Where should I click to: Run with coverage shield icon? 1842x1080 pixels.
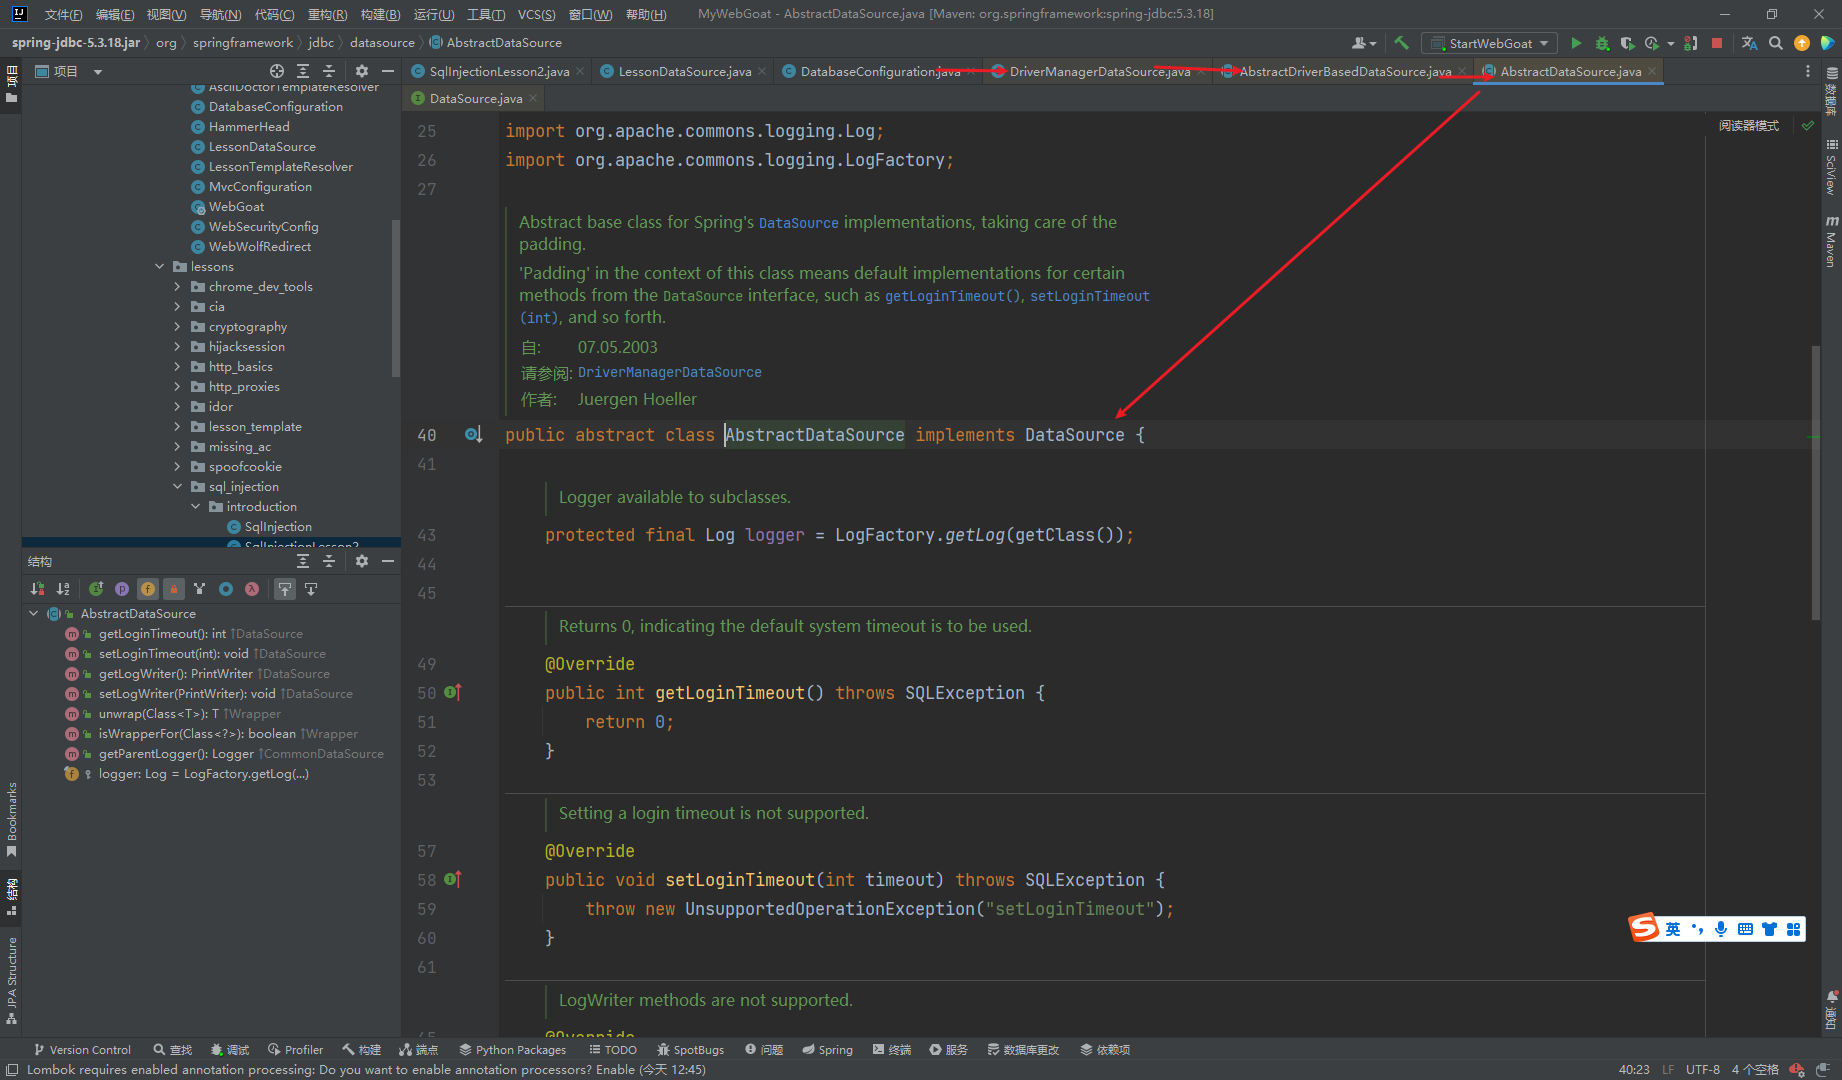[1627, 43]
